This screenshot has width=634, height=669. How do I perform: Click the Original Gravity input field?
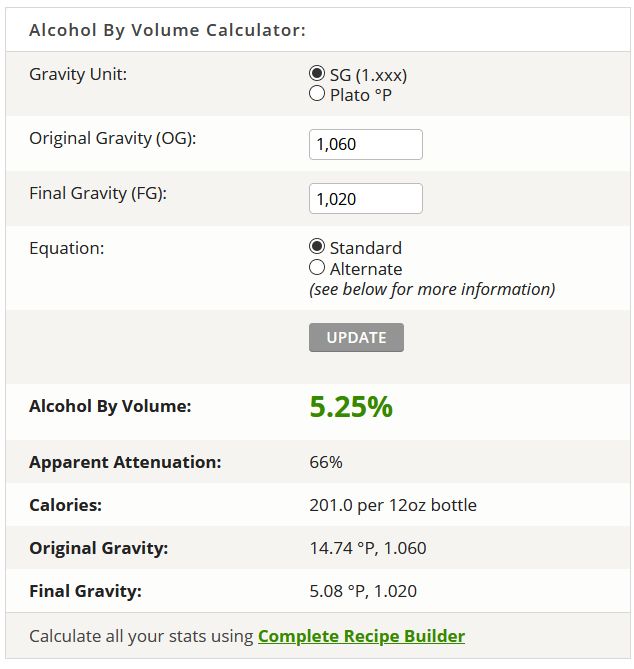[365, 144]
